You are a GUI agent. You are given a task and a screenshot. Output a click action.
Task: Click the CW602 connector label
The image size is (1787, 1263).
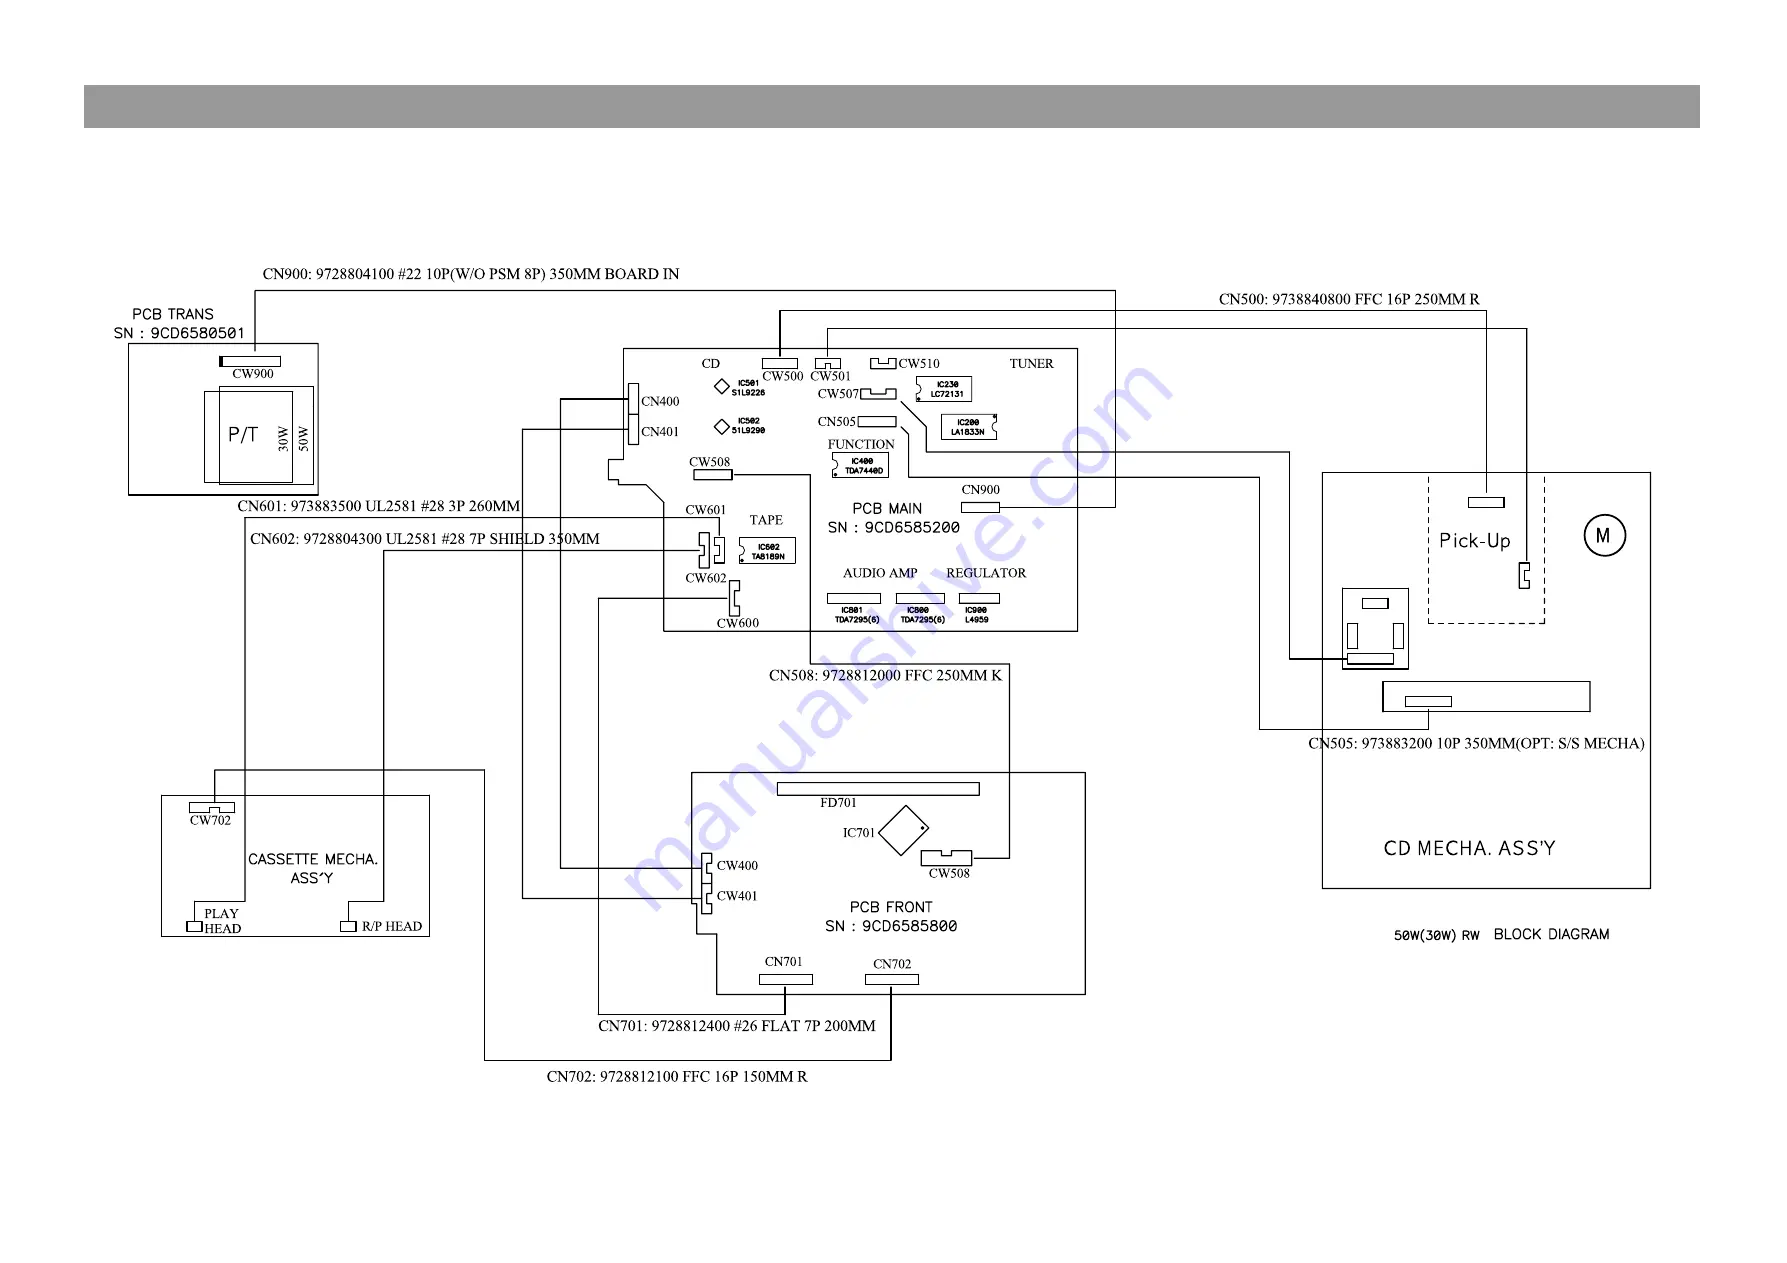706,578
